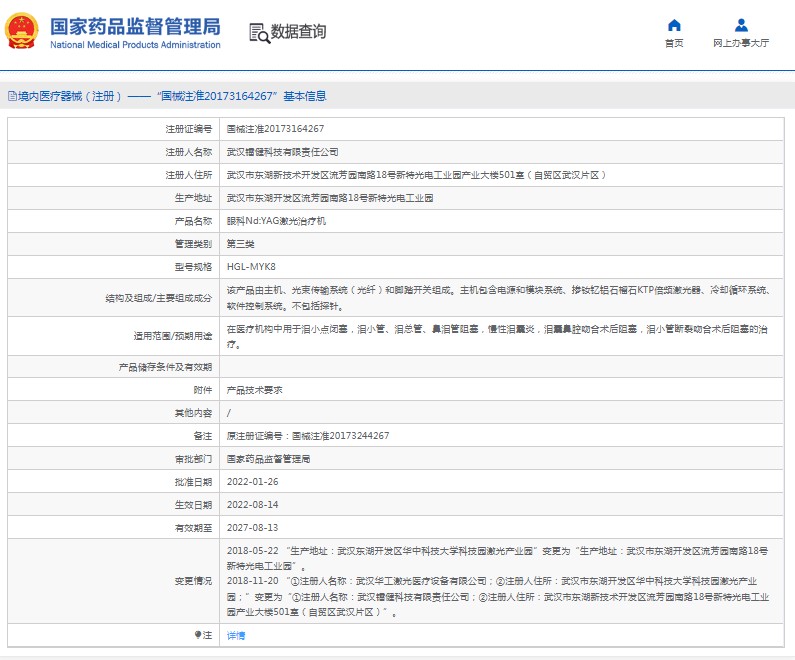Select registration number value 国械注准20173164267
Screen dimensions: 795x660
[x=275, y=129]
